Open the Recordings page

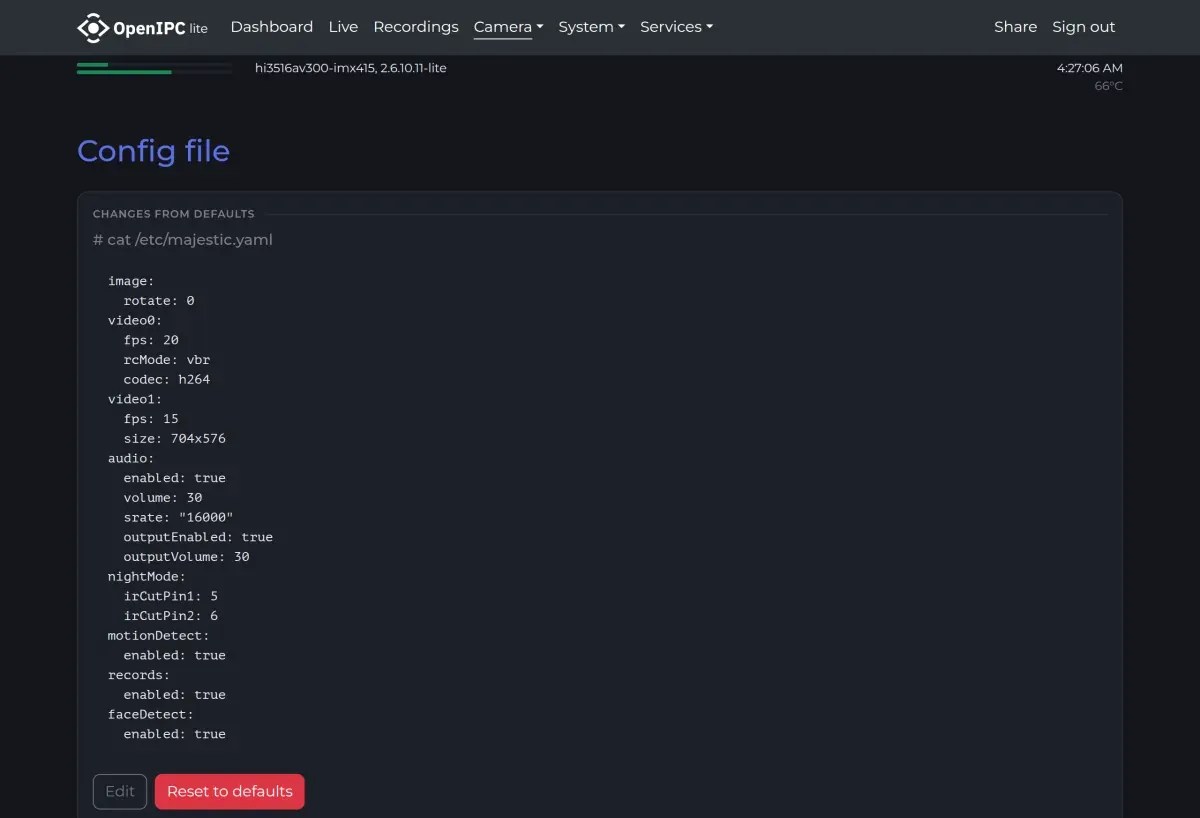(416, 27)
